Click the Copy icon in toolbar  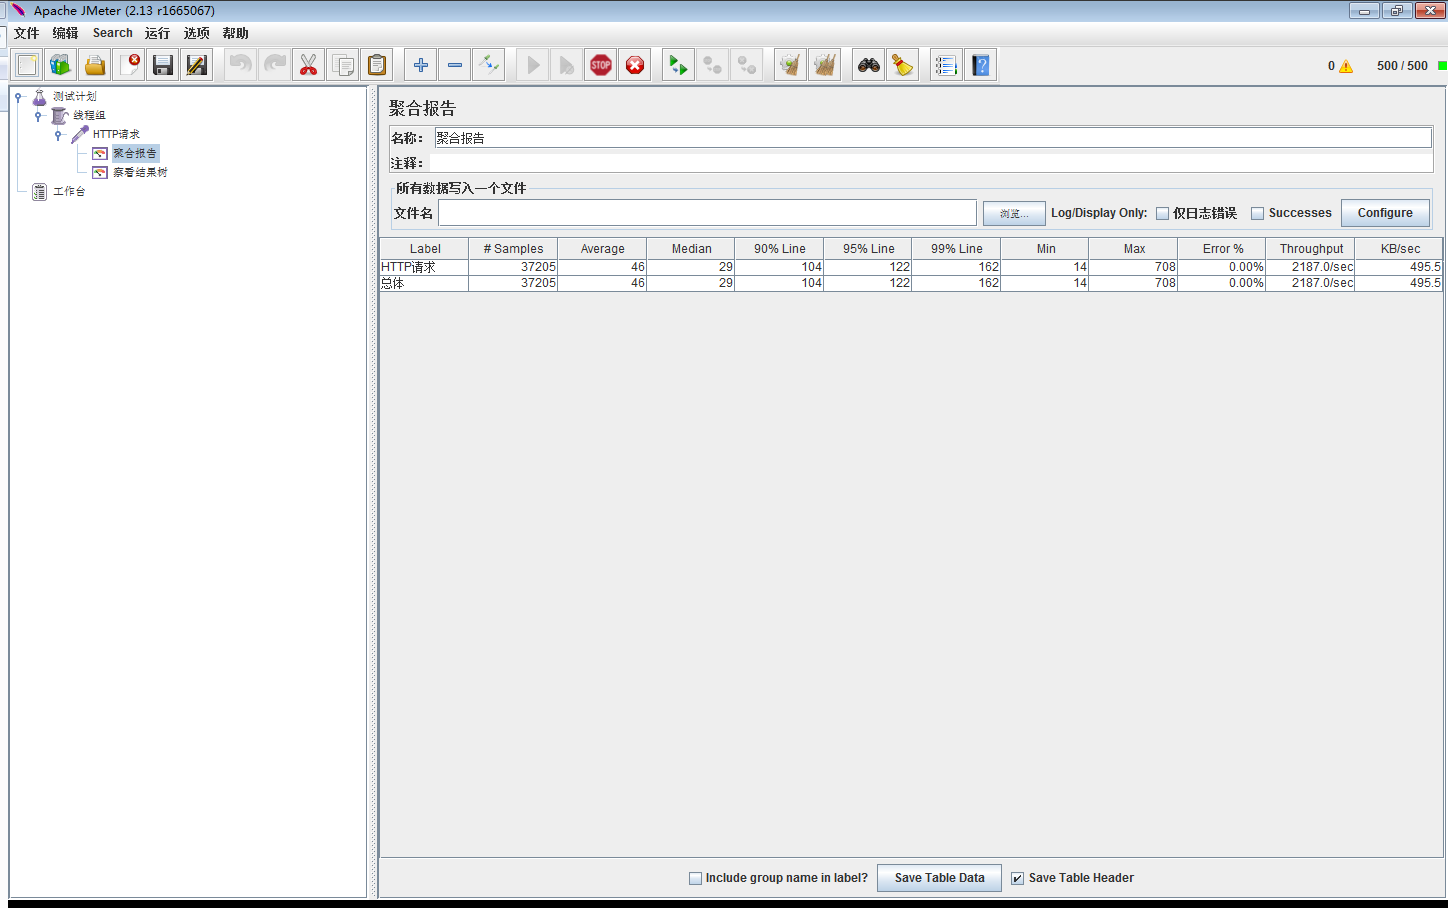coord(343,65)
